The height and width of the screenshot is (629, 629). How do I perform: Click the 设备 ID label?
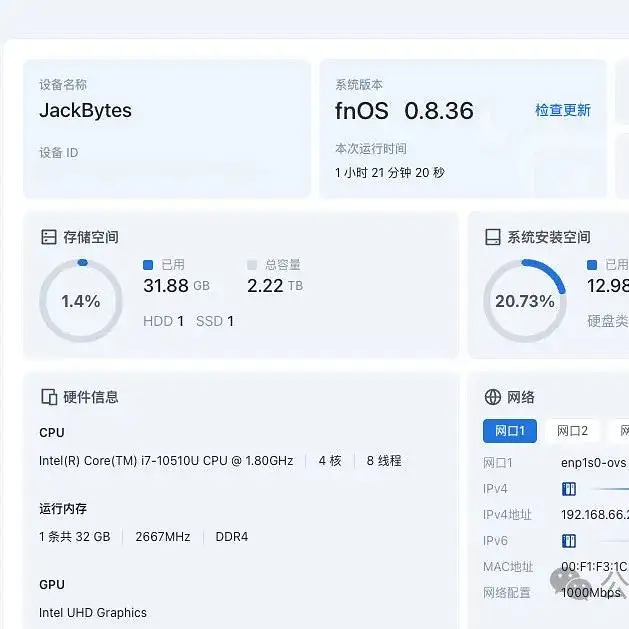point(59,152)
